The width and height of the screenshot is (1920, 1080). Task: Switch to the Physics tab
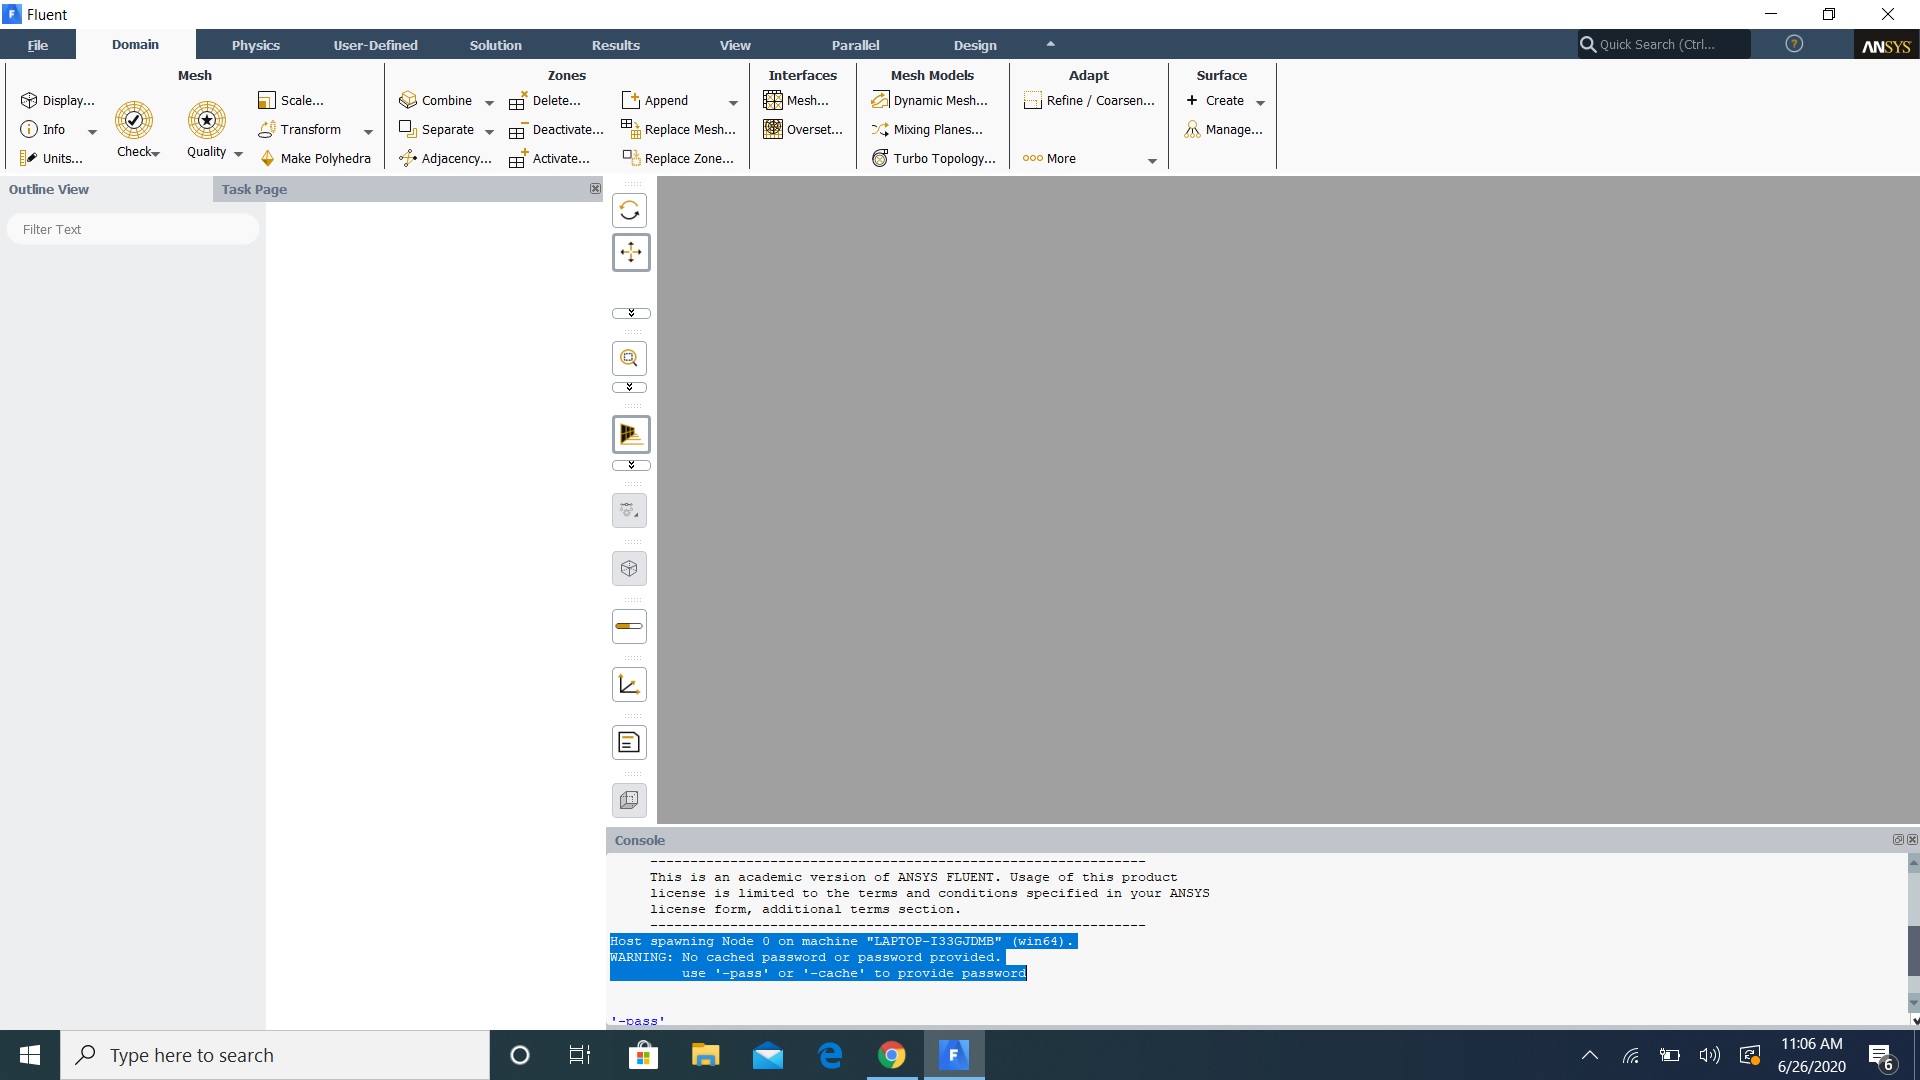click(255, 45)
